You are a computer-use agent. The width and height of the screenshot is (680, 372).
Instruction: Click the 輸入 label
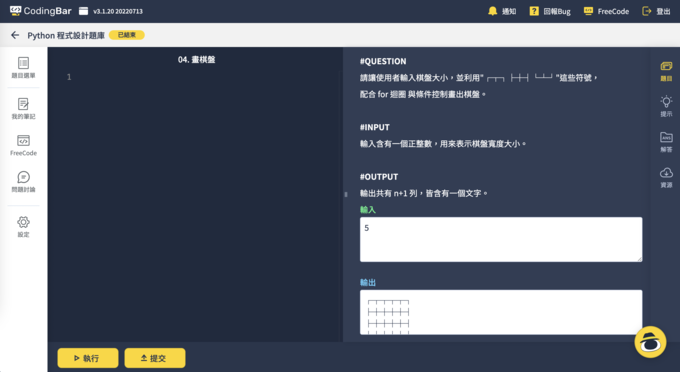click(x=368, y=209)
